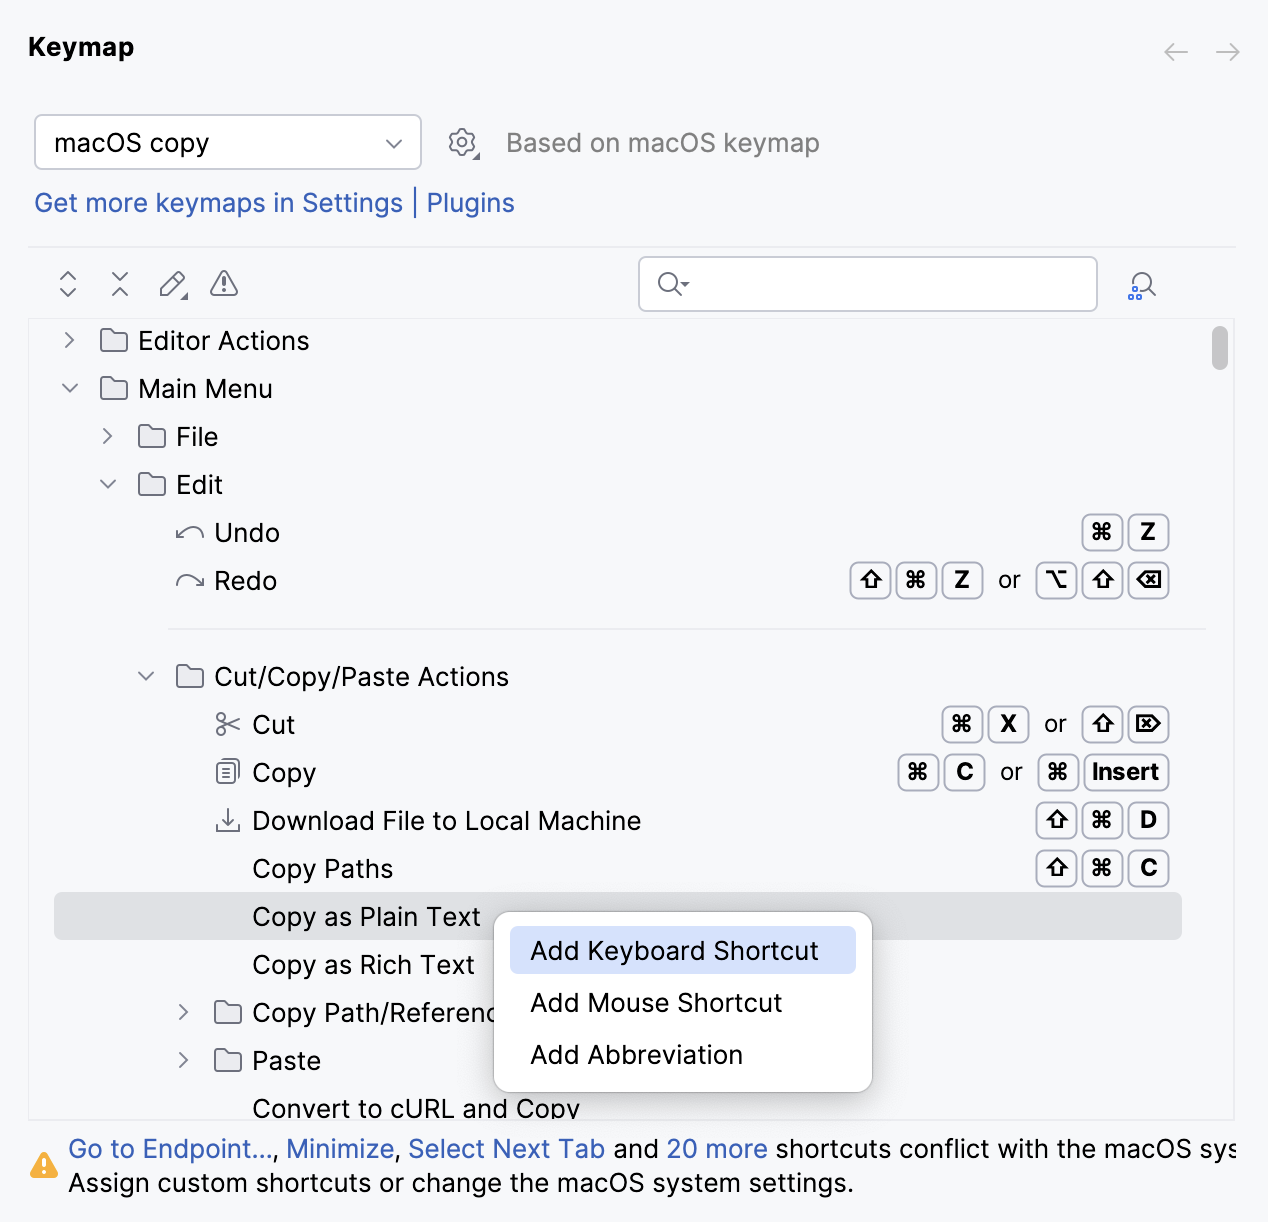Click the scissors icon beside Cut
Viewport: 1268px width, 1222px height.
click(x=226, y=724)
